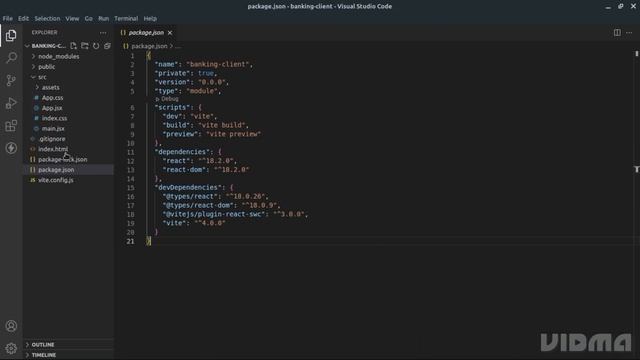Click line number 21 in the gutter
This screenshot has height=360, width=640.
[130, 241]
